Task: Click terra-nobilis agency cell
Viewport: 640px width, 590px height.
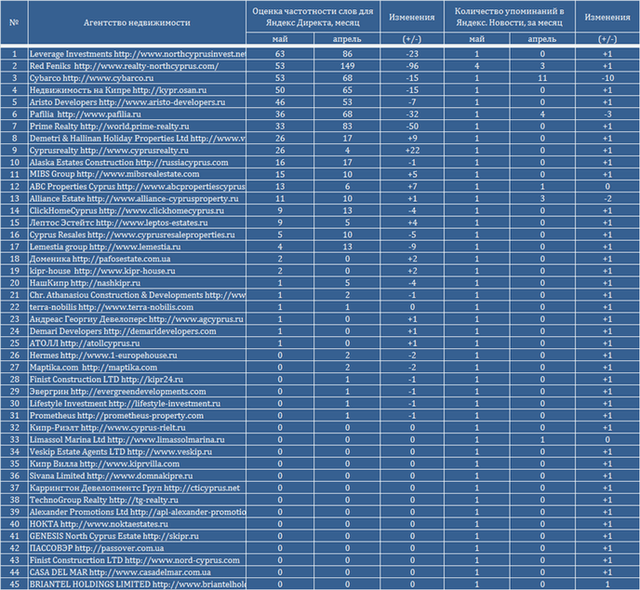Action: (x=137, y=307)
